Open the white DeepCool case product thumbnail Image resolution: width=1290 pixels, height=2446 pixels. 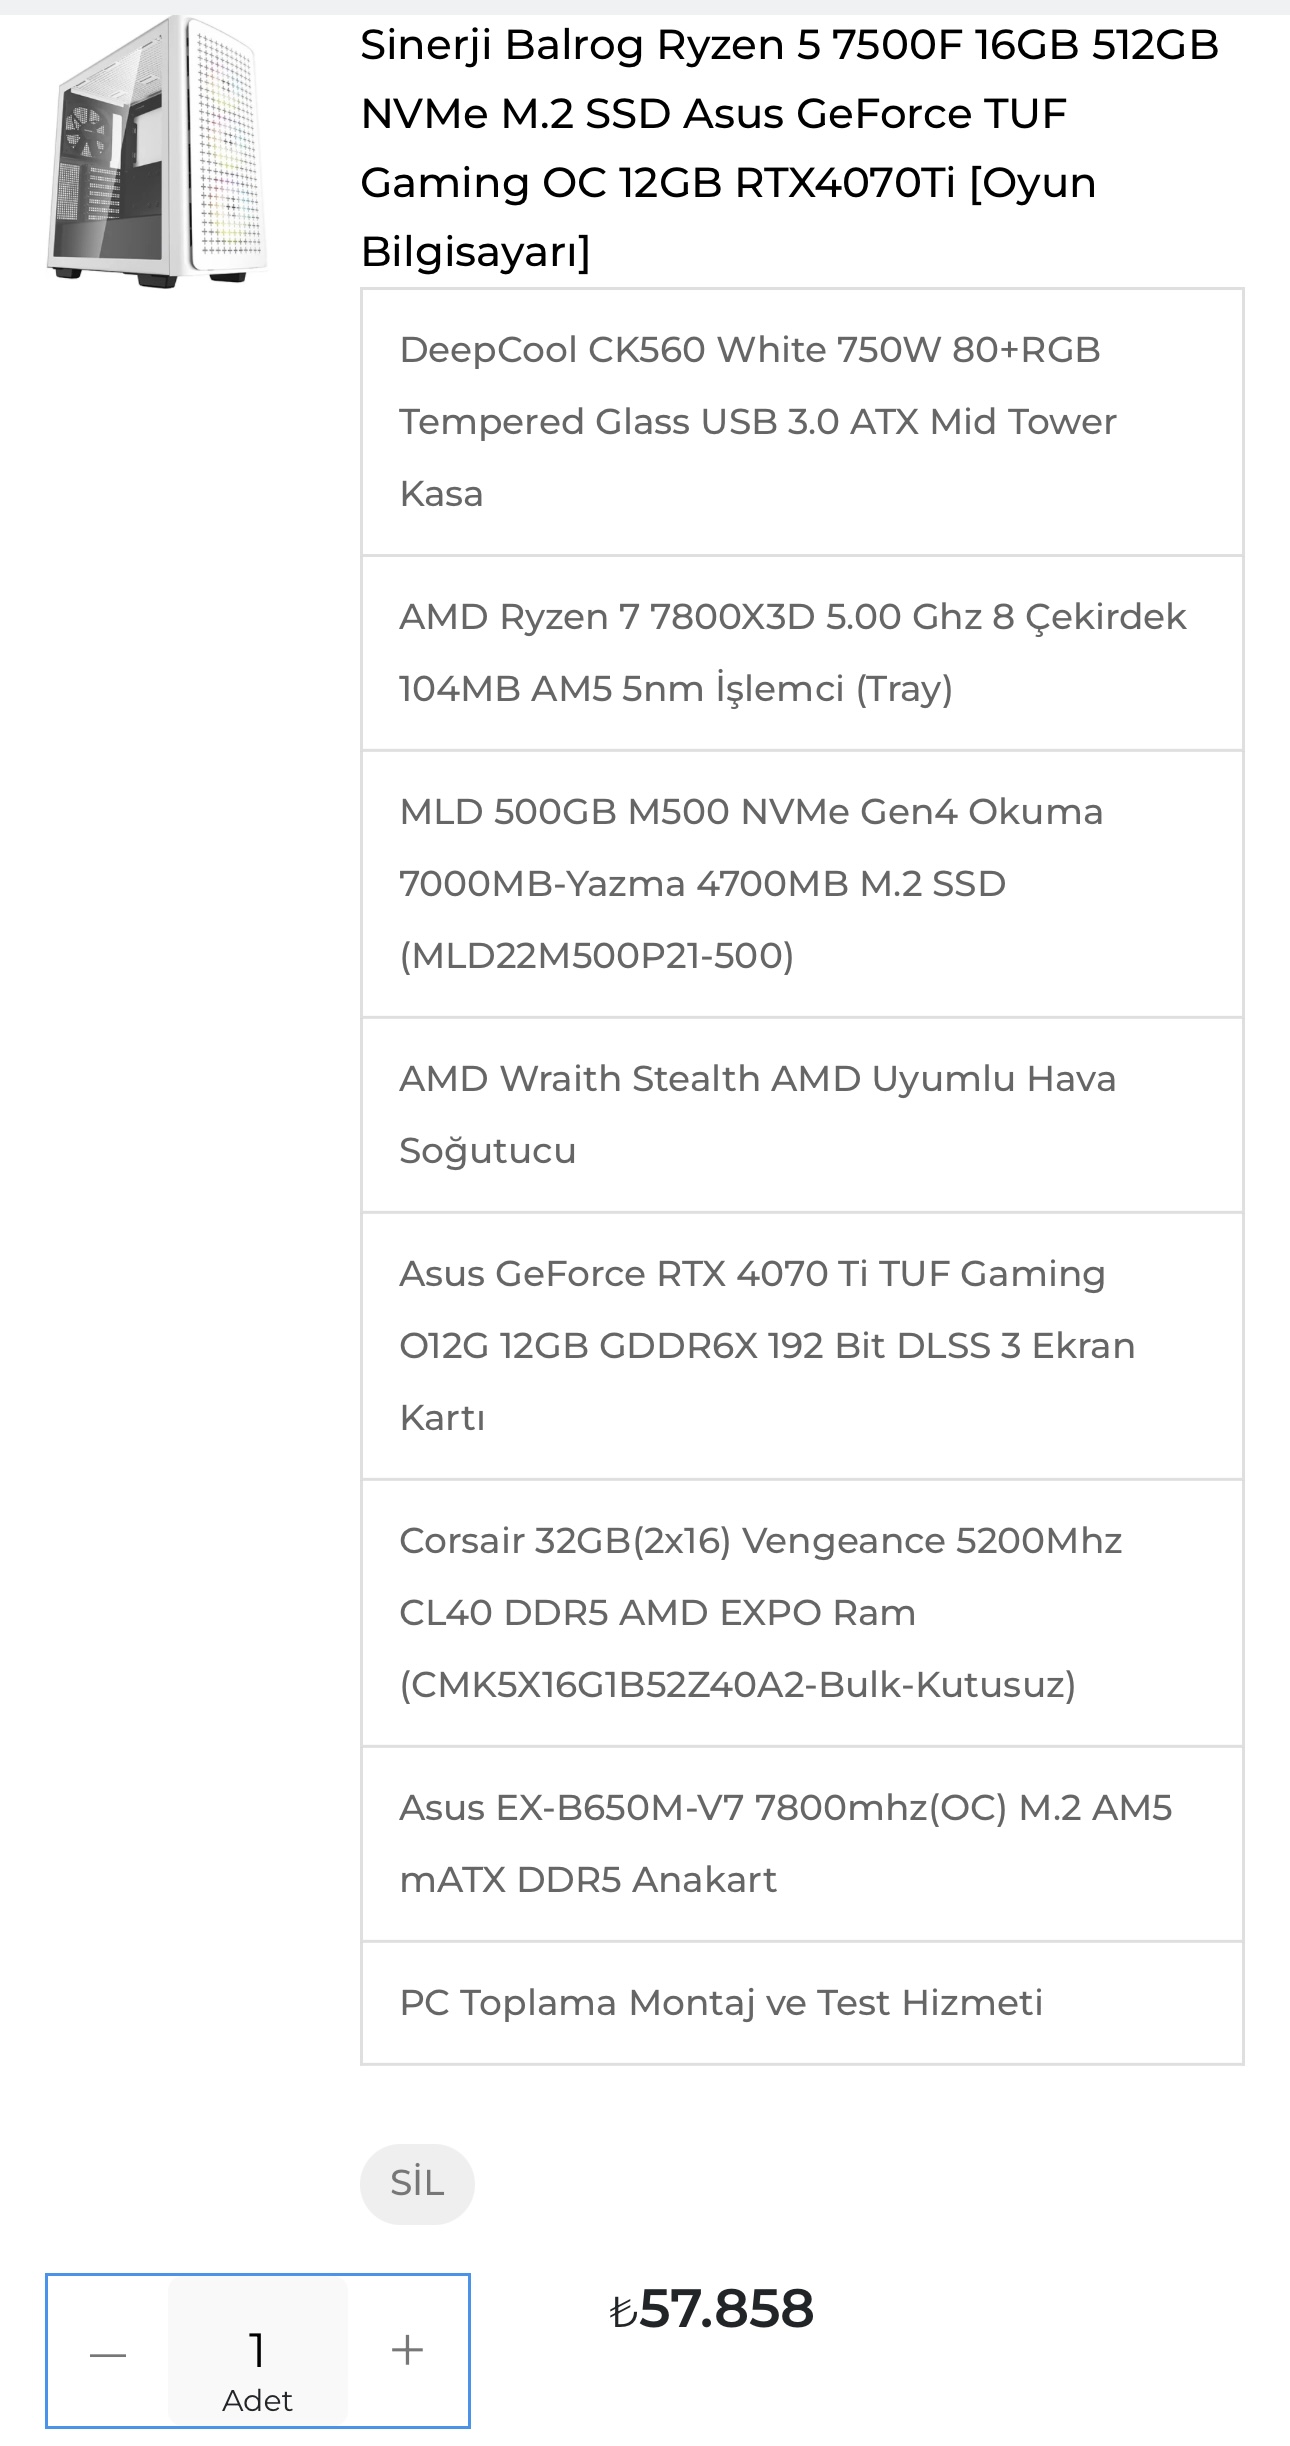pyautogui.click(x=157, y=151)
